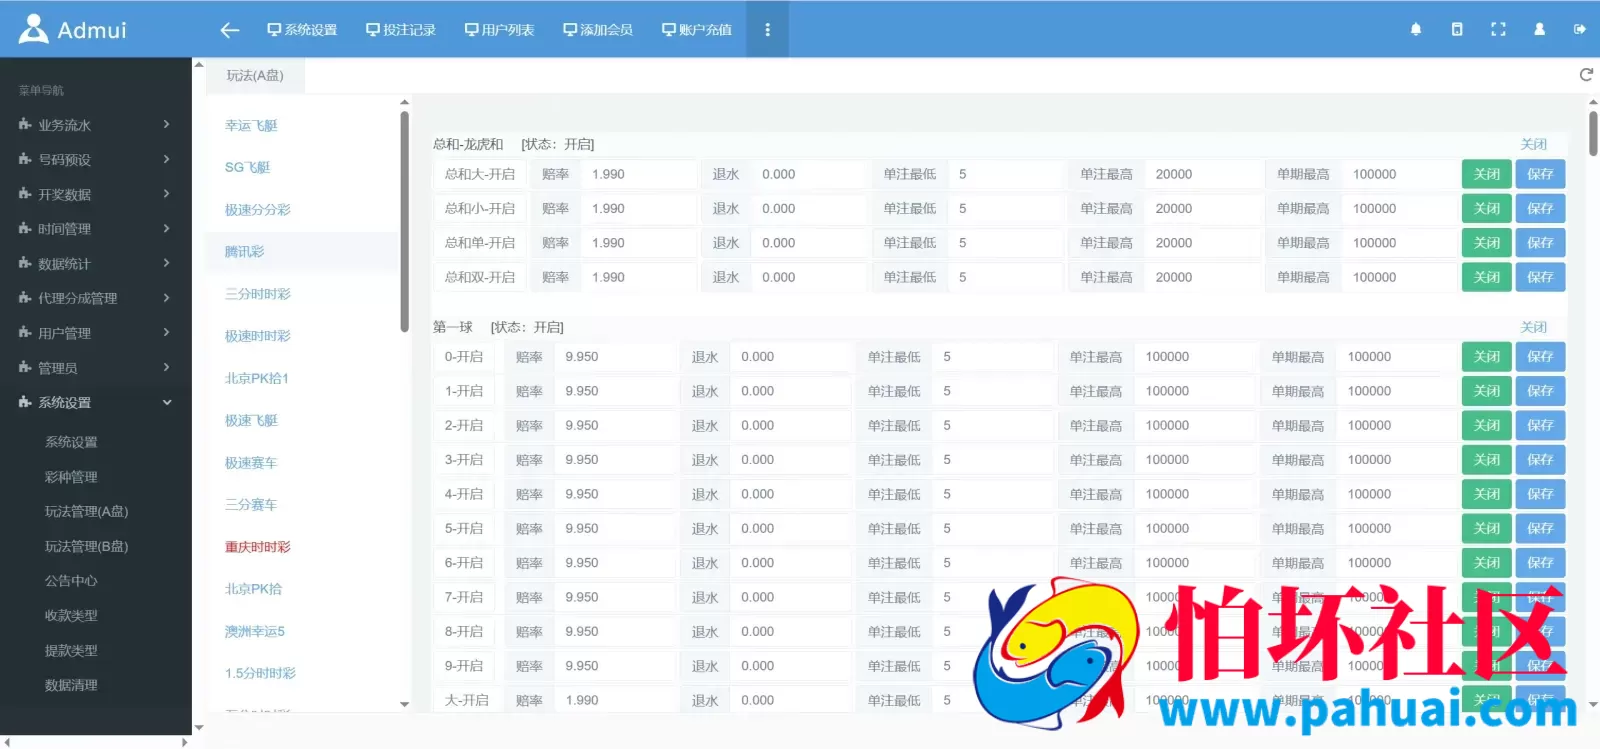Click the Admui logo icon
1600x749 pixels.
(x=33, y=29)
